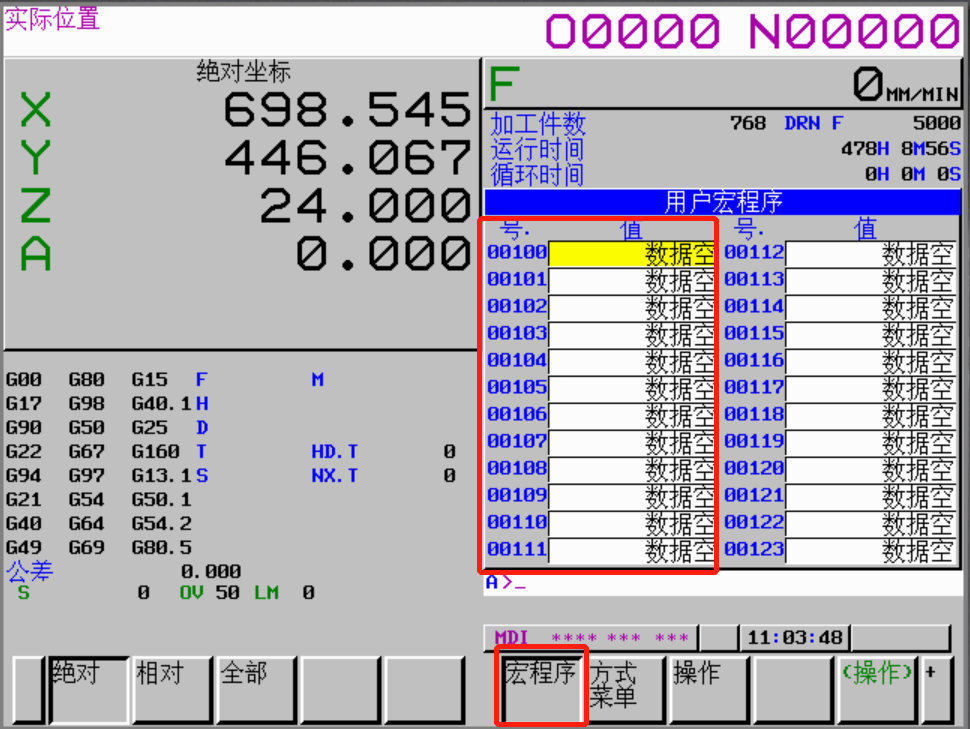This screenshot has width=970, height=729.
Task: Click the A> key input line
Action: (x=718, y=583)
